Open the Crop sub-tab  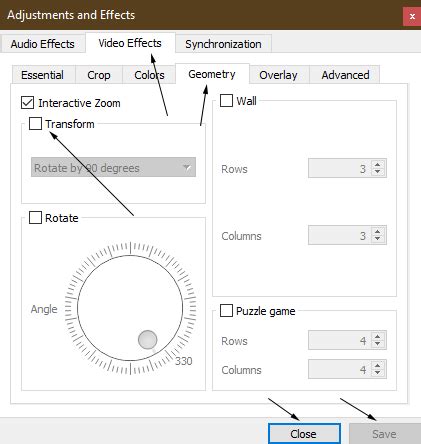[x=99, y=75]
